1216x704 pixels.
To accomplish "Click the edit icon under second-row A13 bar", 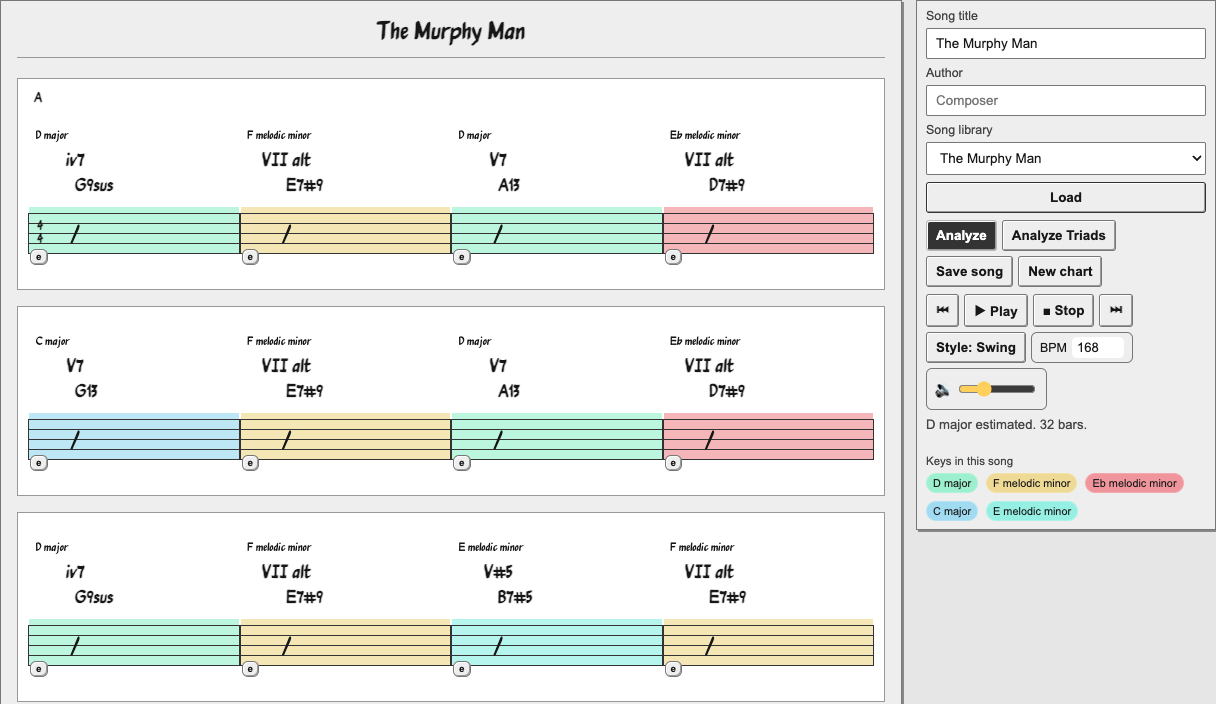I will pos(461,463).
